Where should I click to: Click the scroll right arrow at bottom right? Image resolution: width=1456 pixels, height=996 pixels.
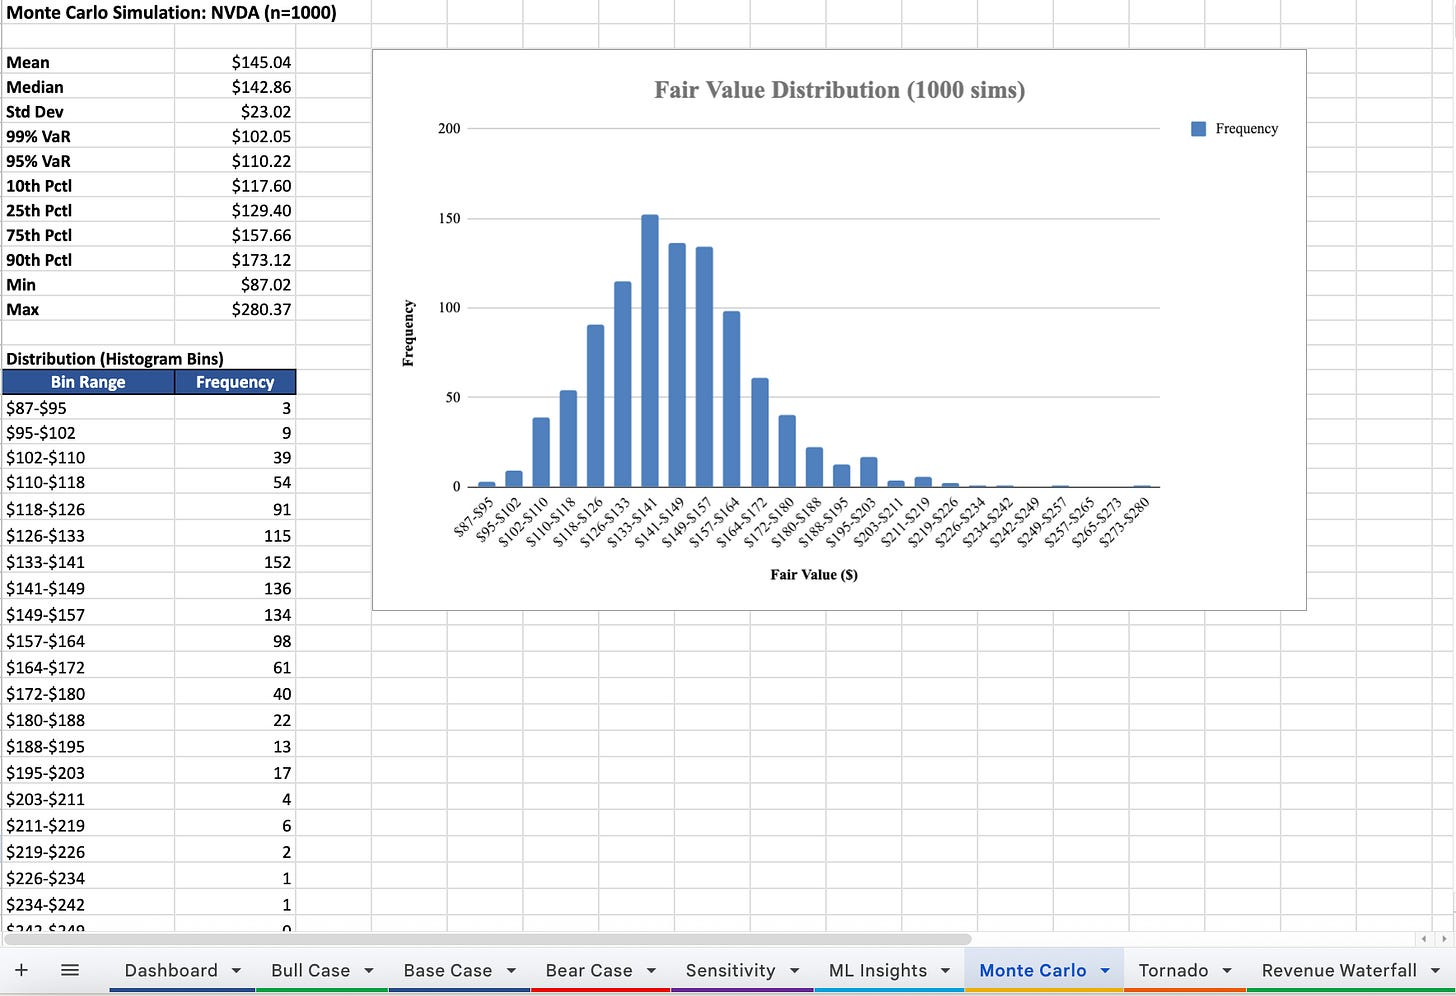[x=1444, y=939]
